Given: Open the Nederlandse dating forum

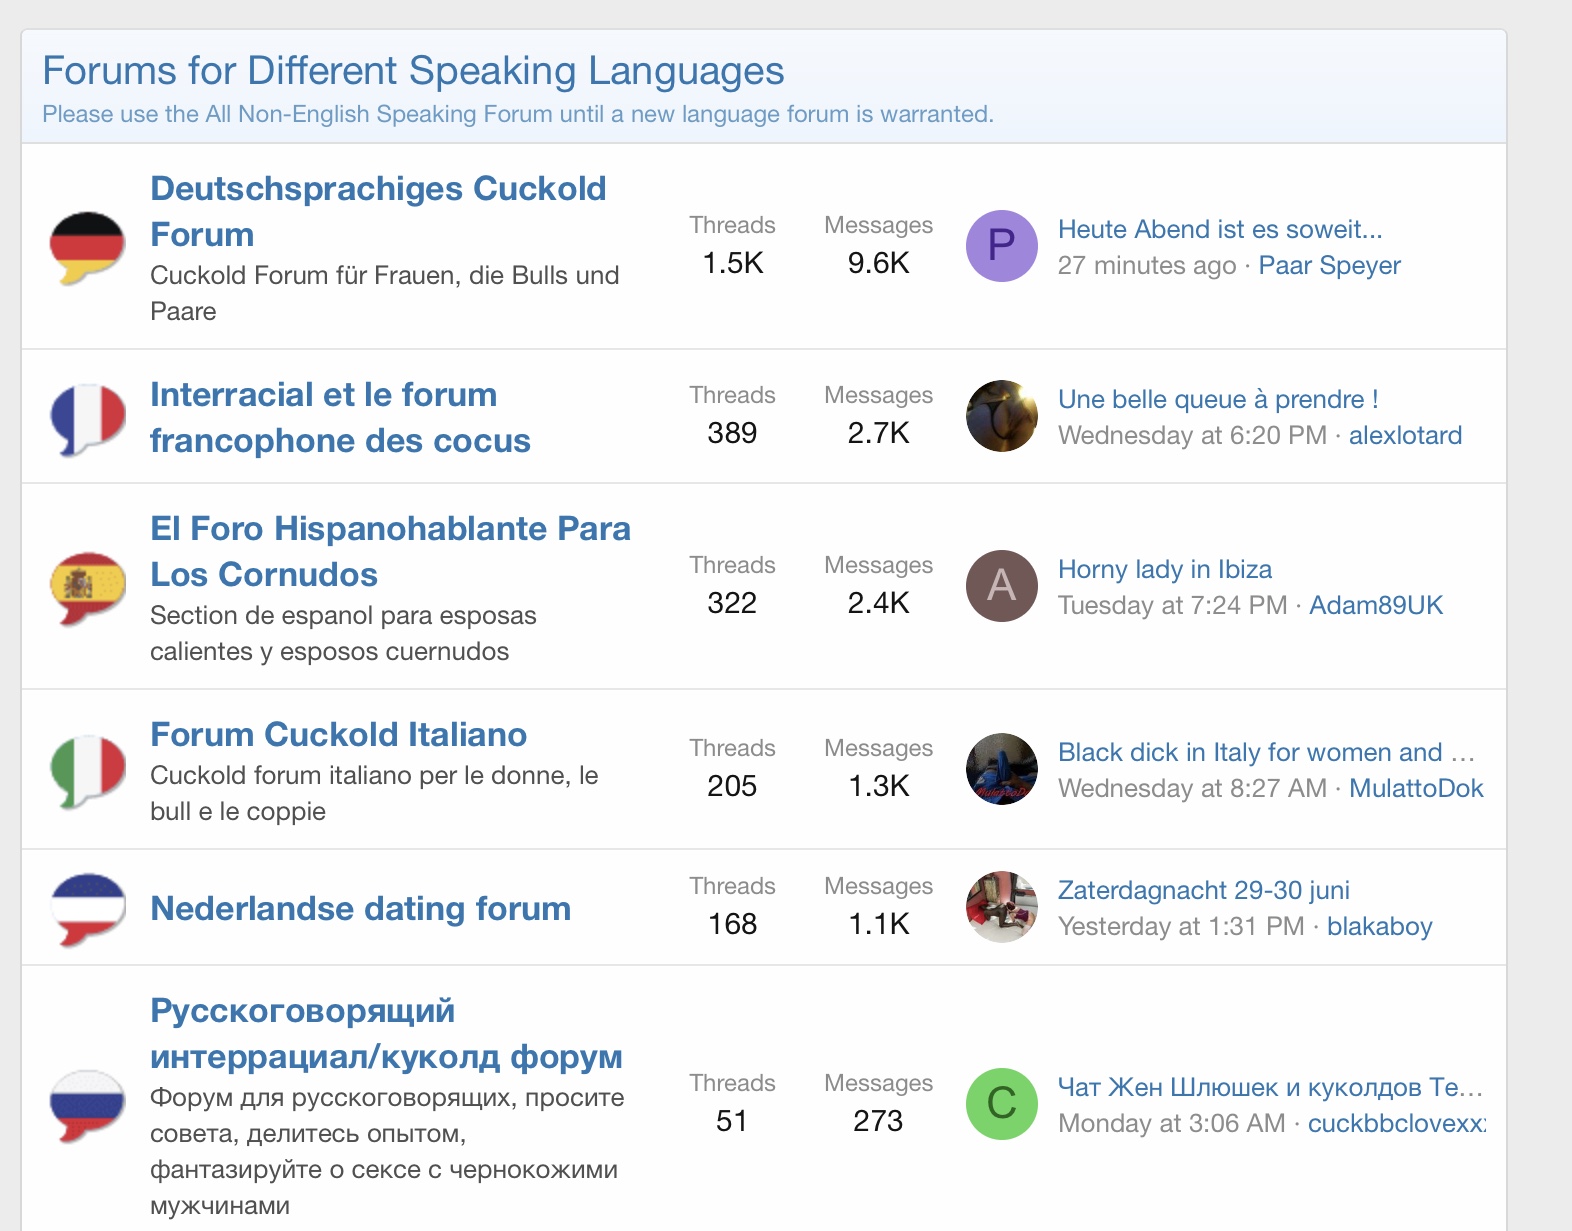Looking at the screenshot, I should (360, 908).
